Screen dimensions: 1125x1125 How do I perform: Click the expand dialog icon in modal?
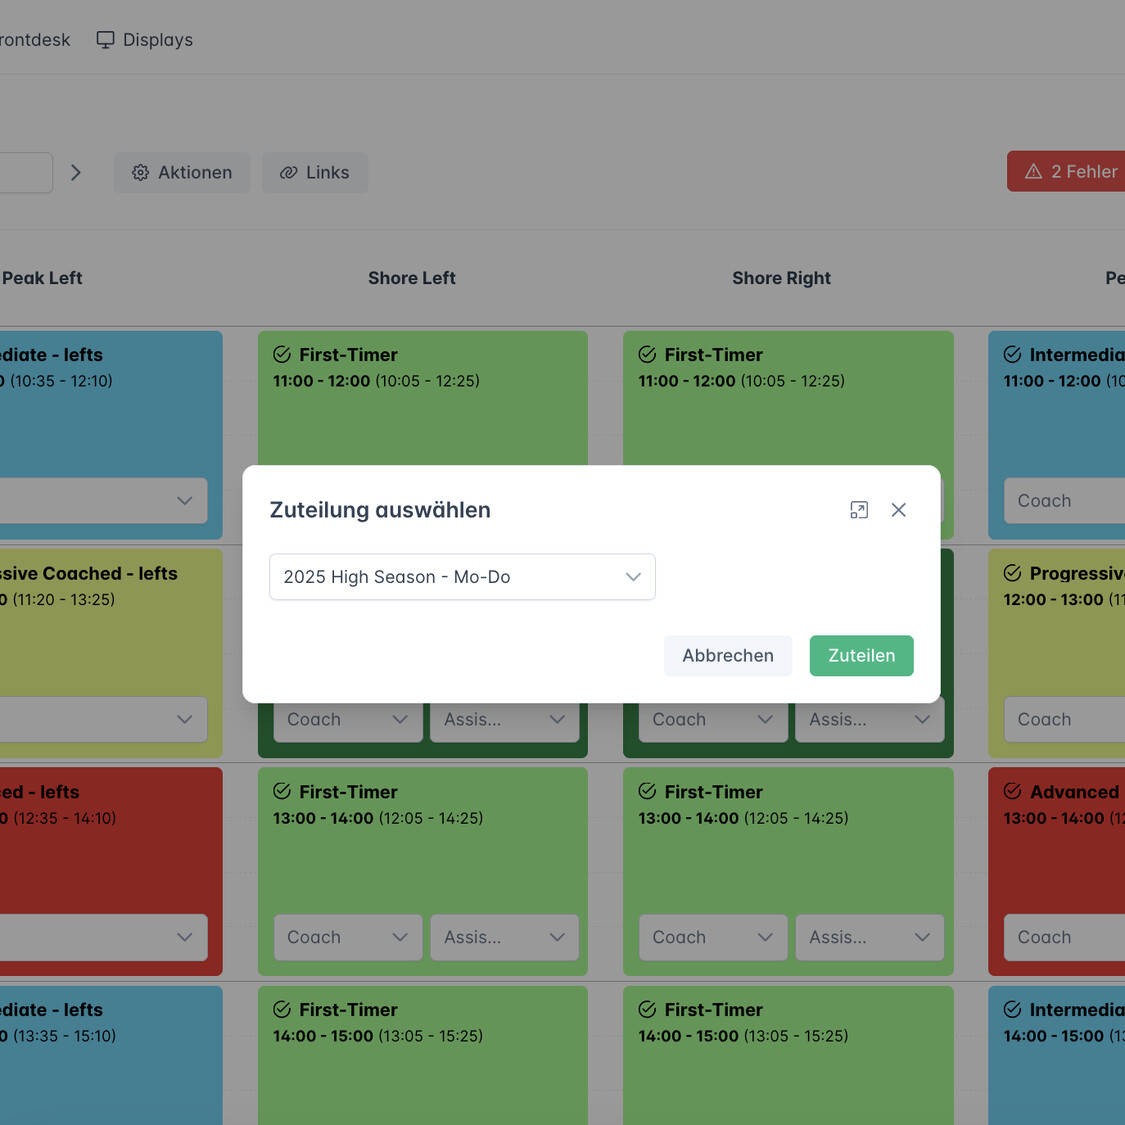point(858,510)
